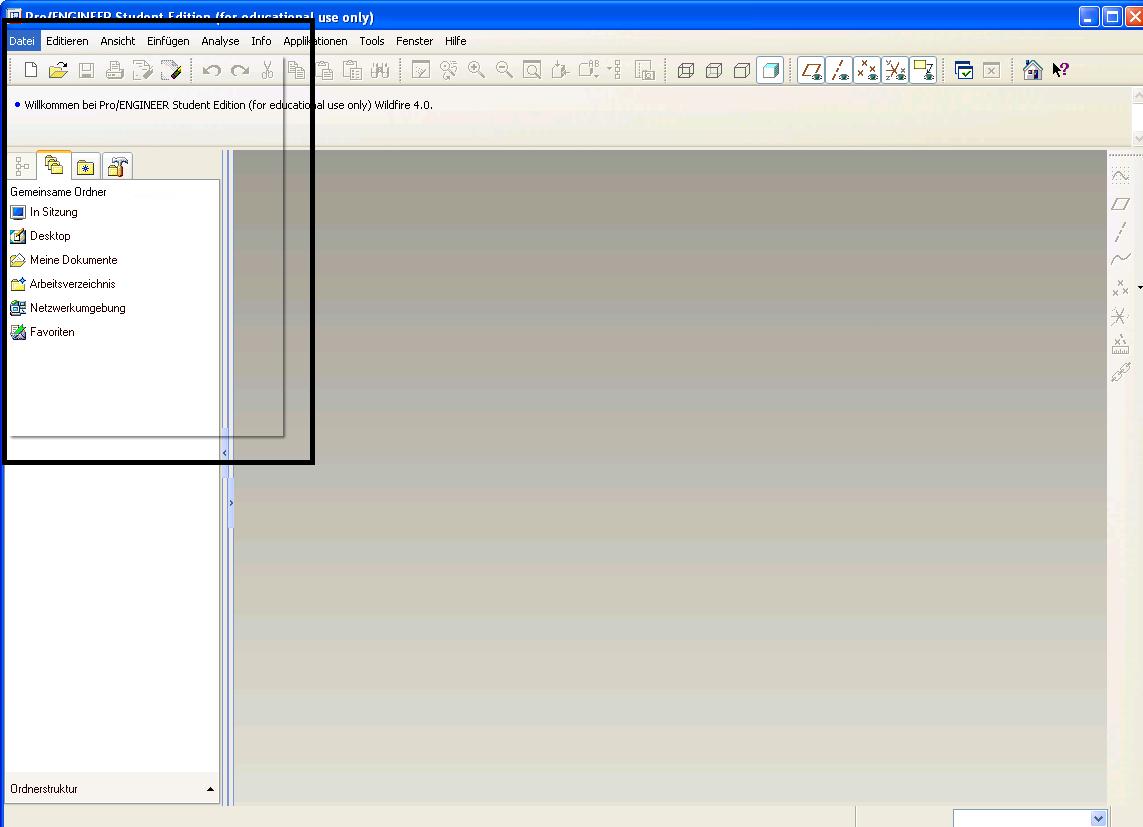Switch display to Wireframe mode
Image resolution: width=1143 pixels, height=827 pixels.
point(686,71)
